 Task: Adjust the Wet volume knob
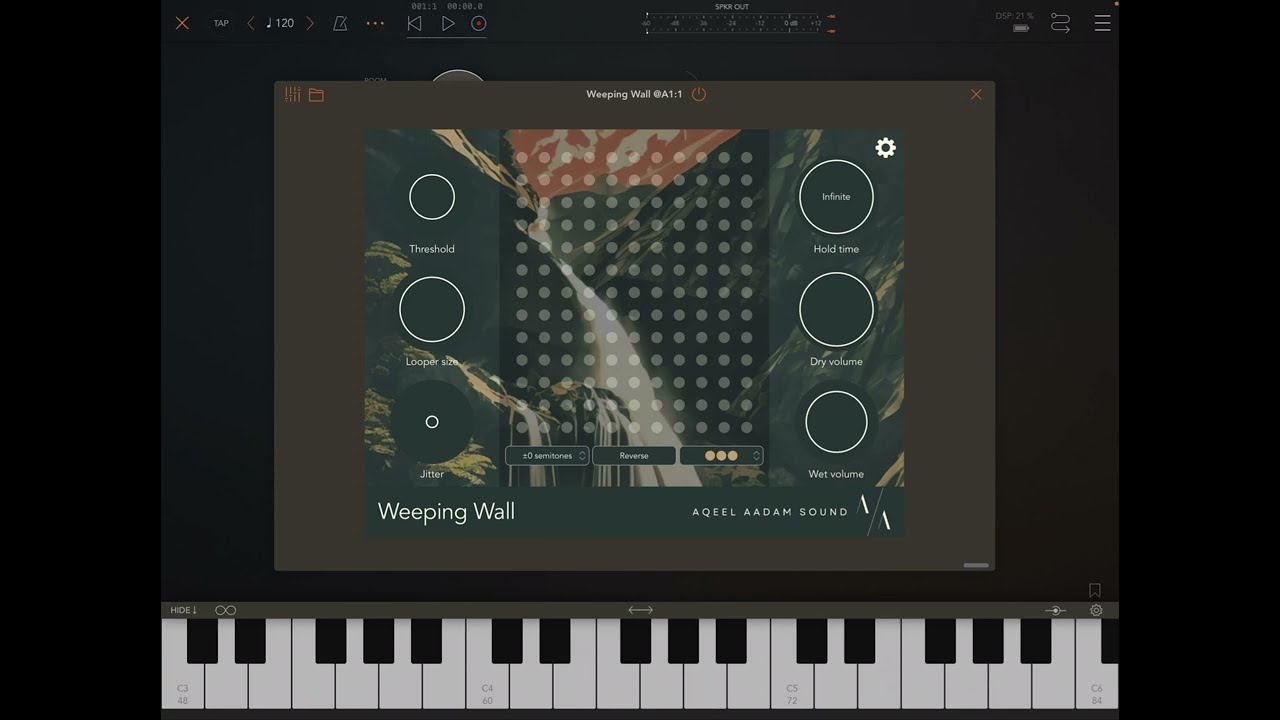point(836,421)
